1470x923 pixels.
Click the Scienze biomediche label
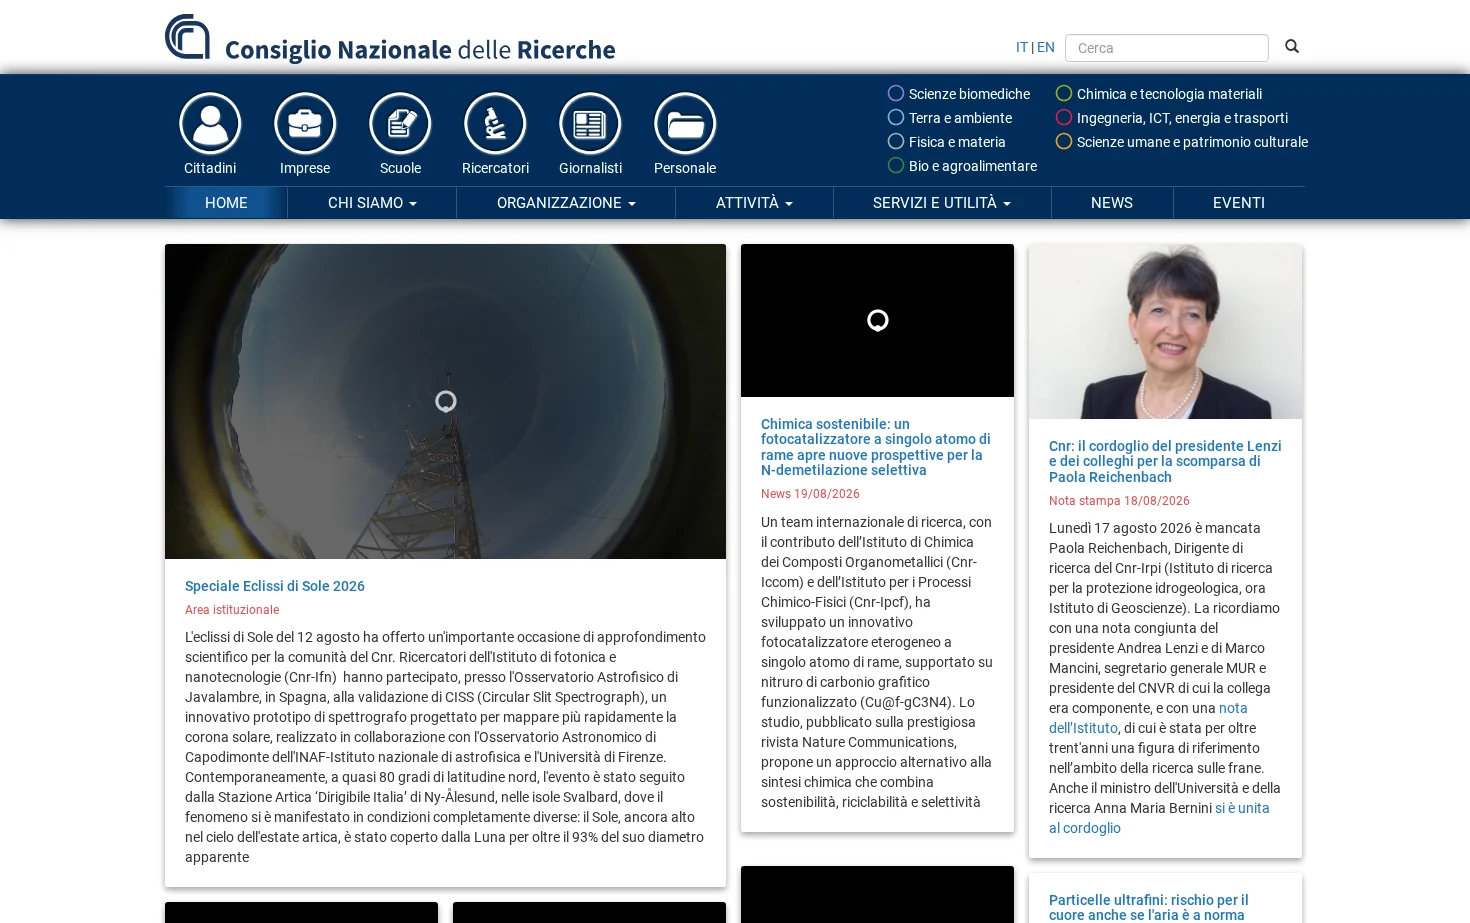[969, 94]
